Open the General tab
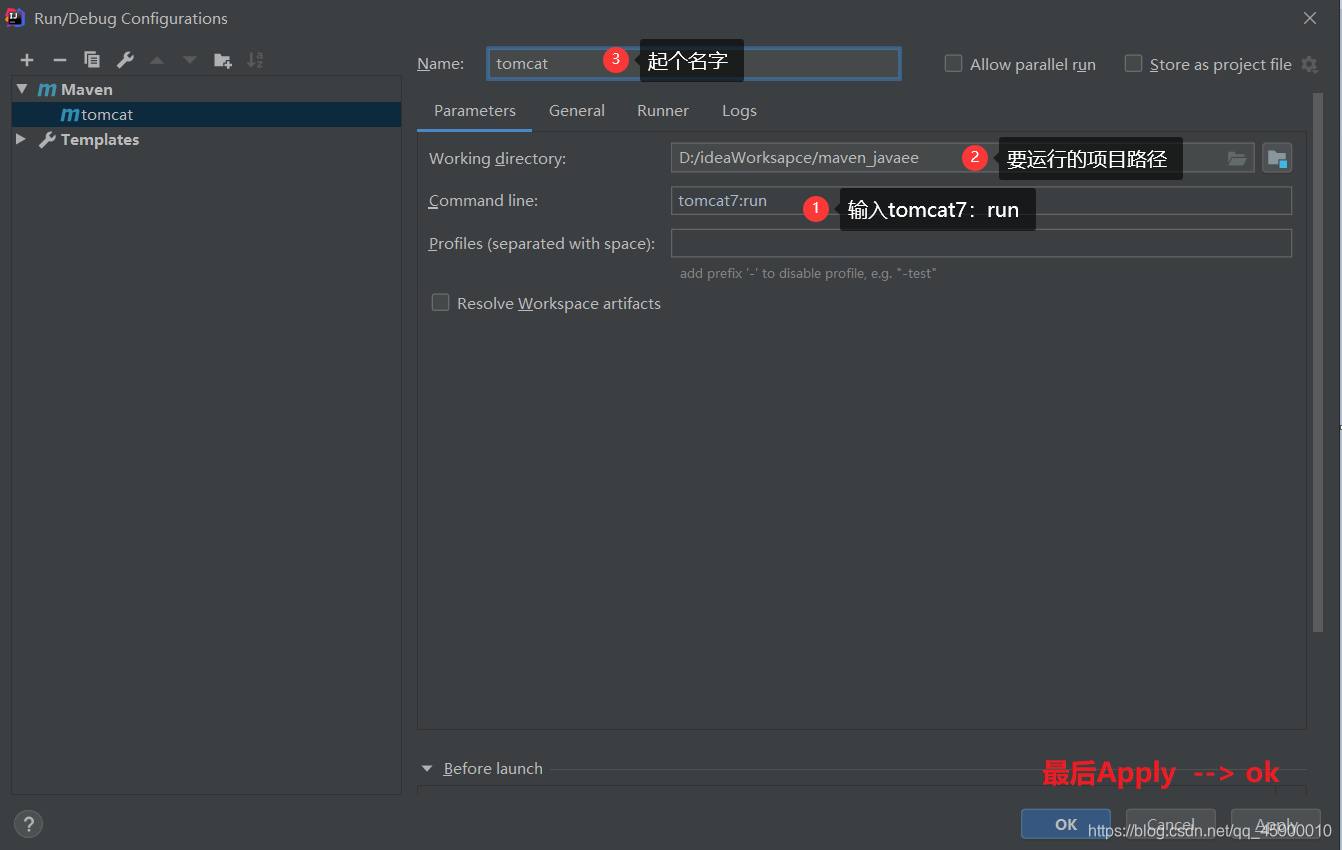The image size is (1342, 850). 577,111
